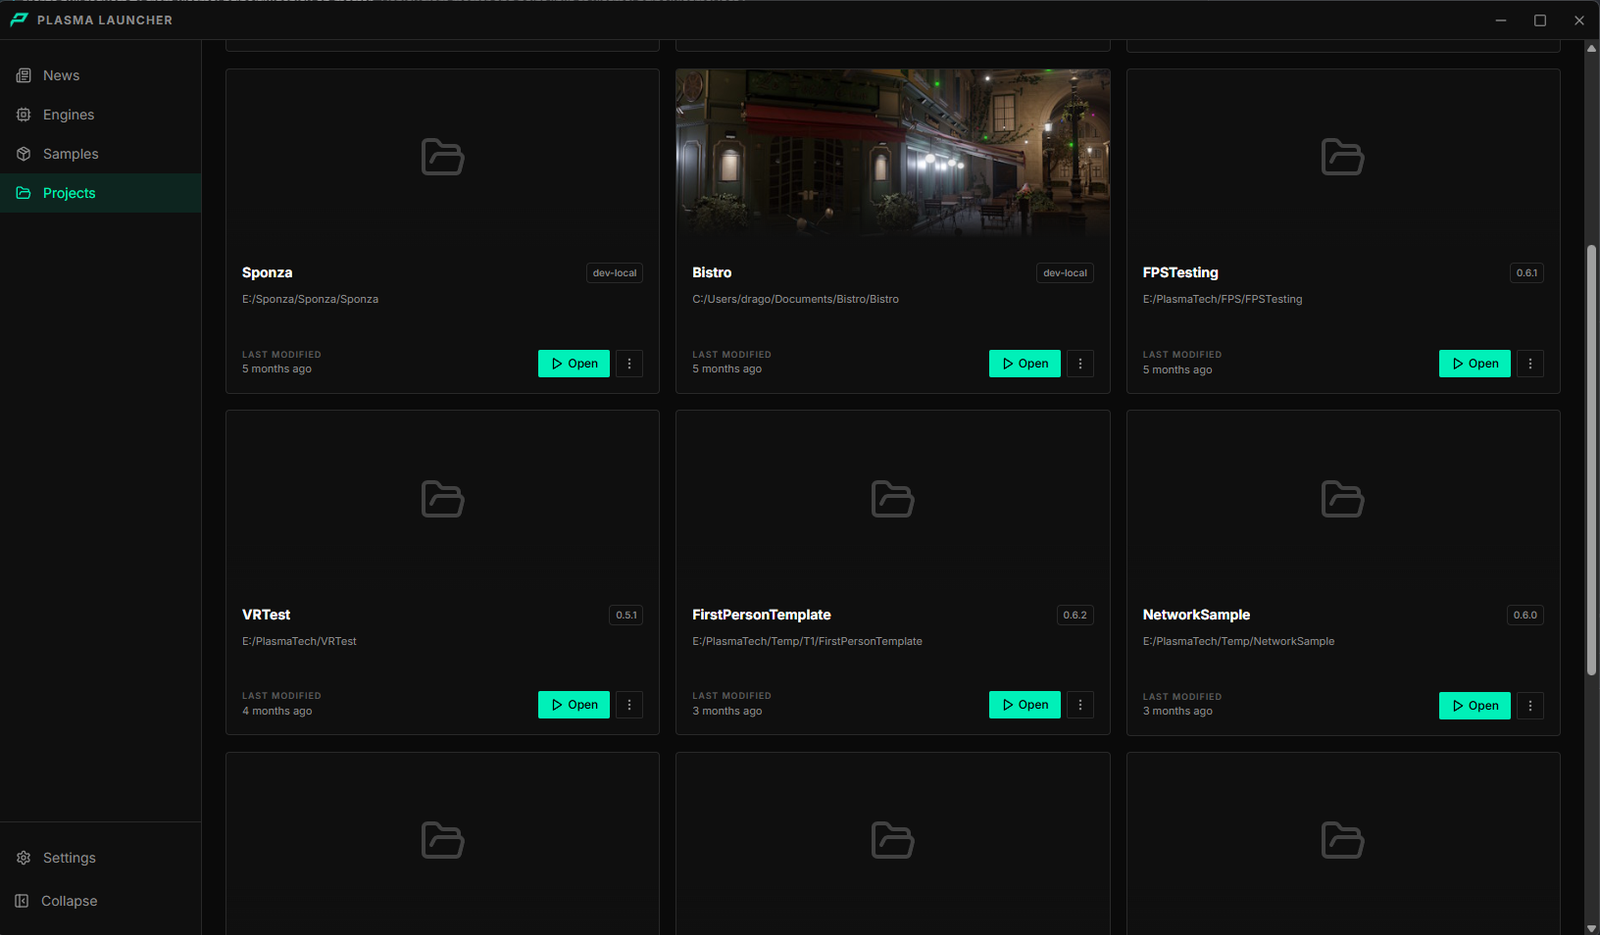Screen dimensions: 1600x935
Task: Open the NetworkSample project
Action: coord(1475,706)
